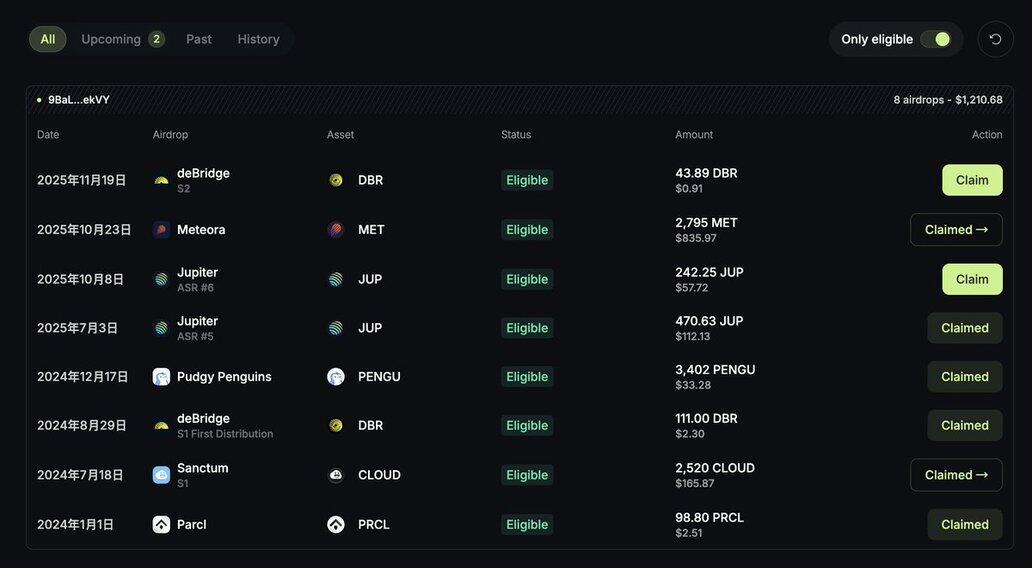
Task: Open the Past tab
Action: click(199, 39)
